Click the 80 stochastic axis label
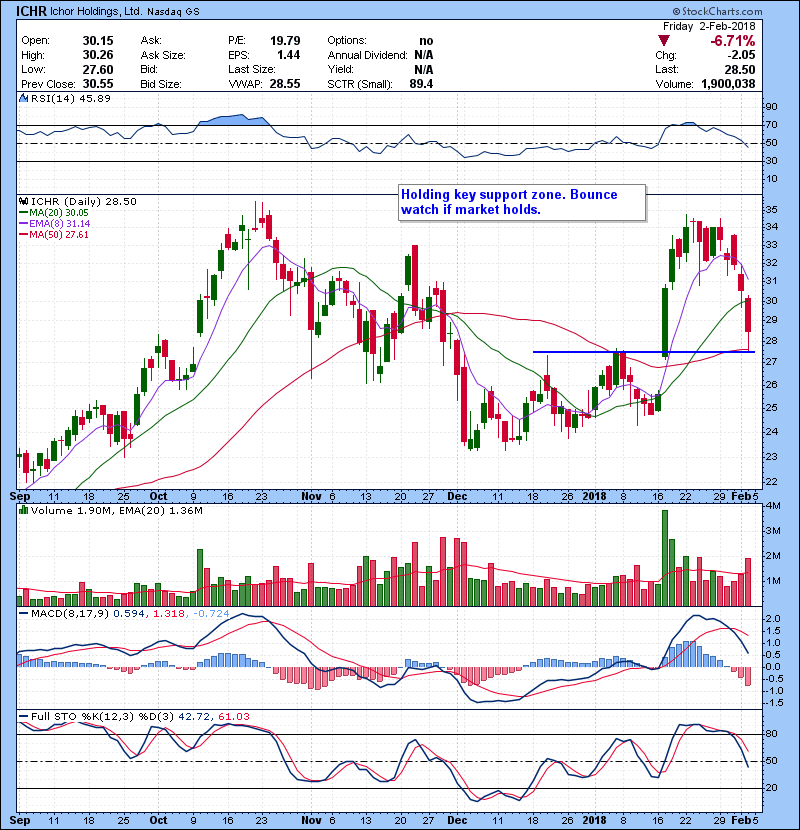 [772, 734]
